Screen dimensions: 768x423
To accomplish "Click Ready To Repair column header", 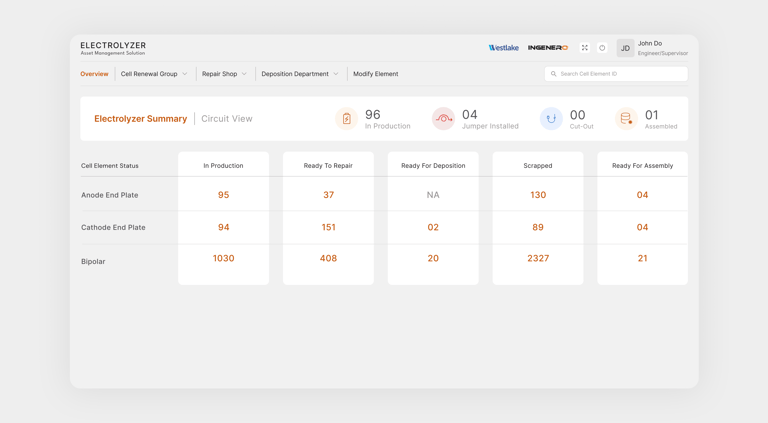I will click(328, 165).
